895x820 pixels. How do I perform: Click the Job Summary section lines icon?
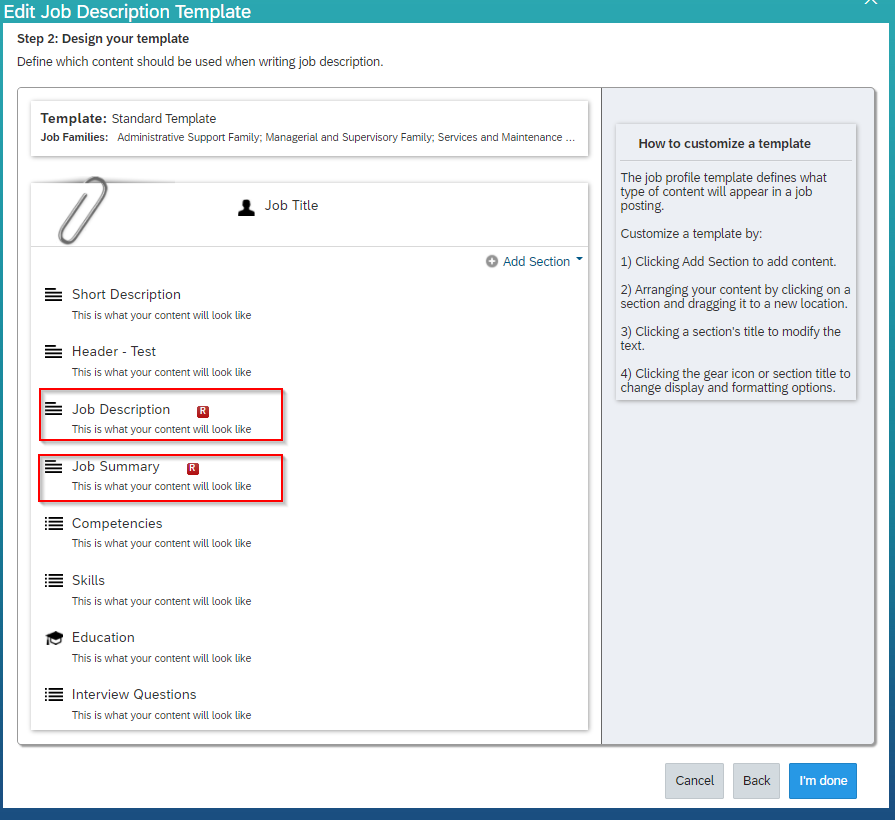(53, 466)
